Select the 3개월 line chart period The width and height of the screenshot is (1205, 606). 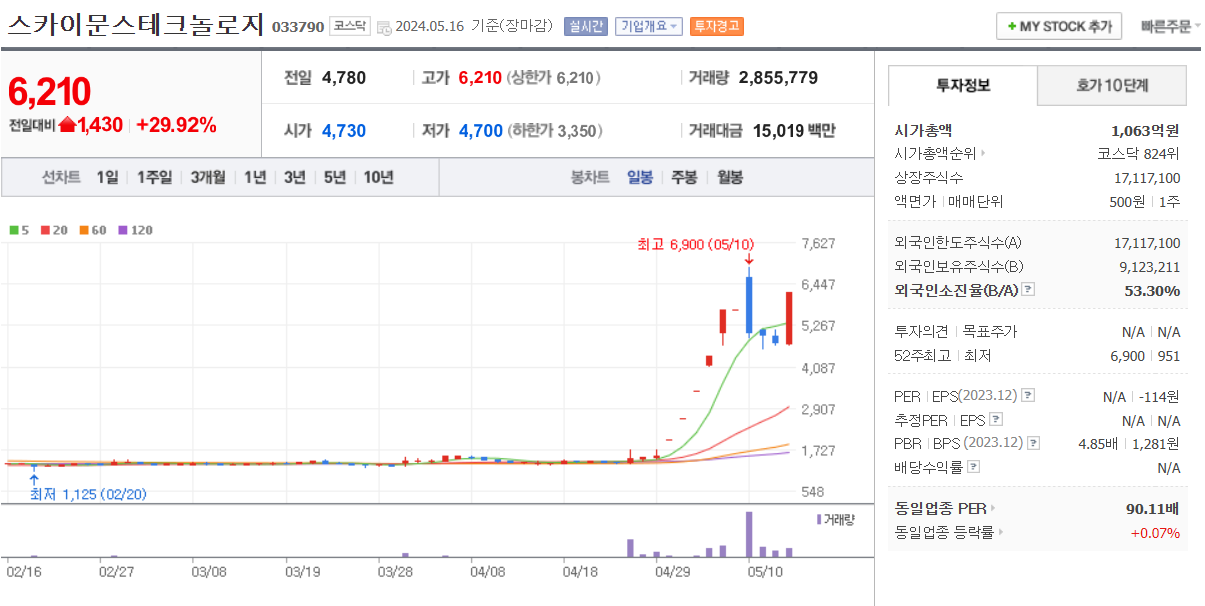(x=208, y=177)
